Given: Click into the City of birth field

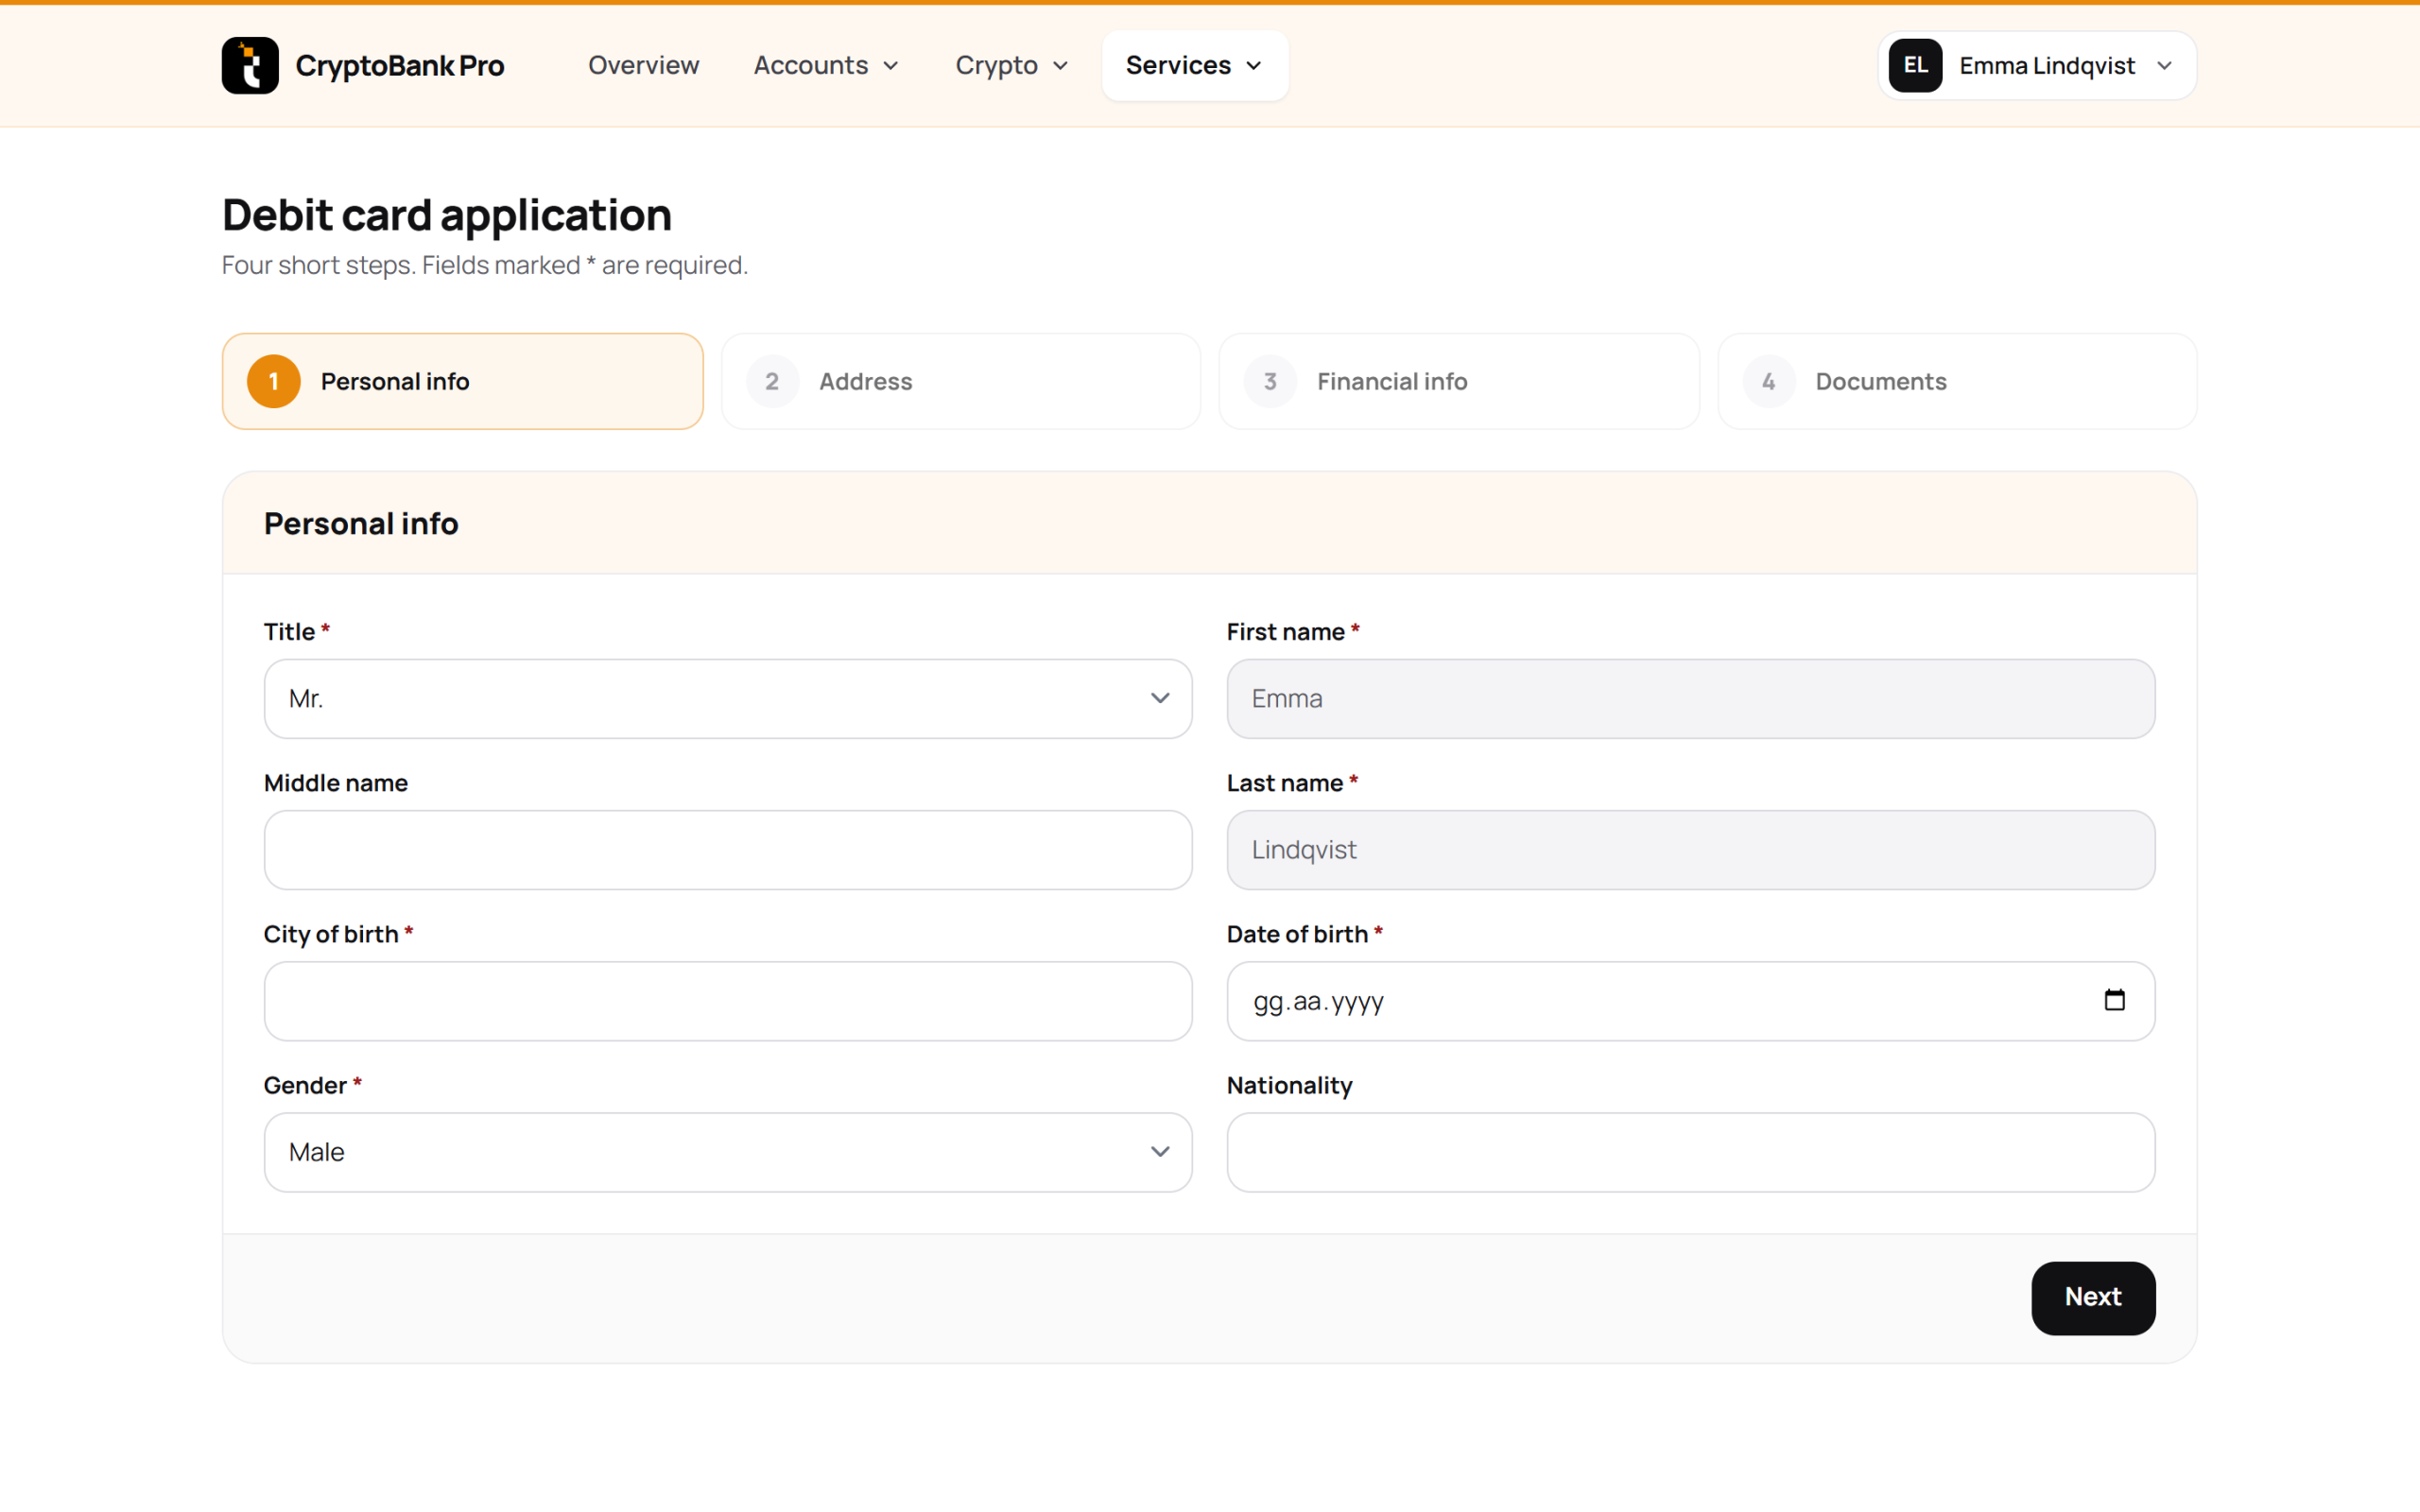Looking at the screenshot, I should (x=728, y=1001).
